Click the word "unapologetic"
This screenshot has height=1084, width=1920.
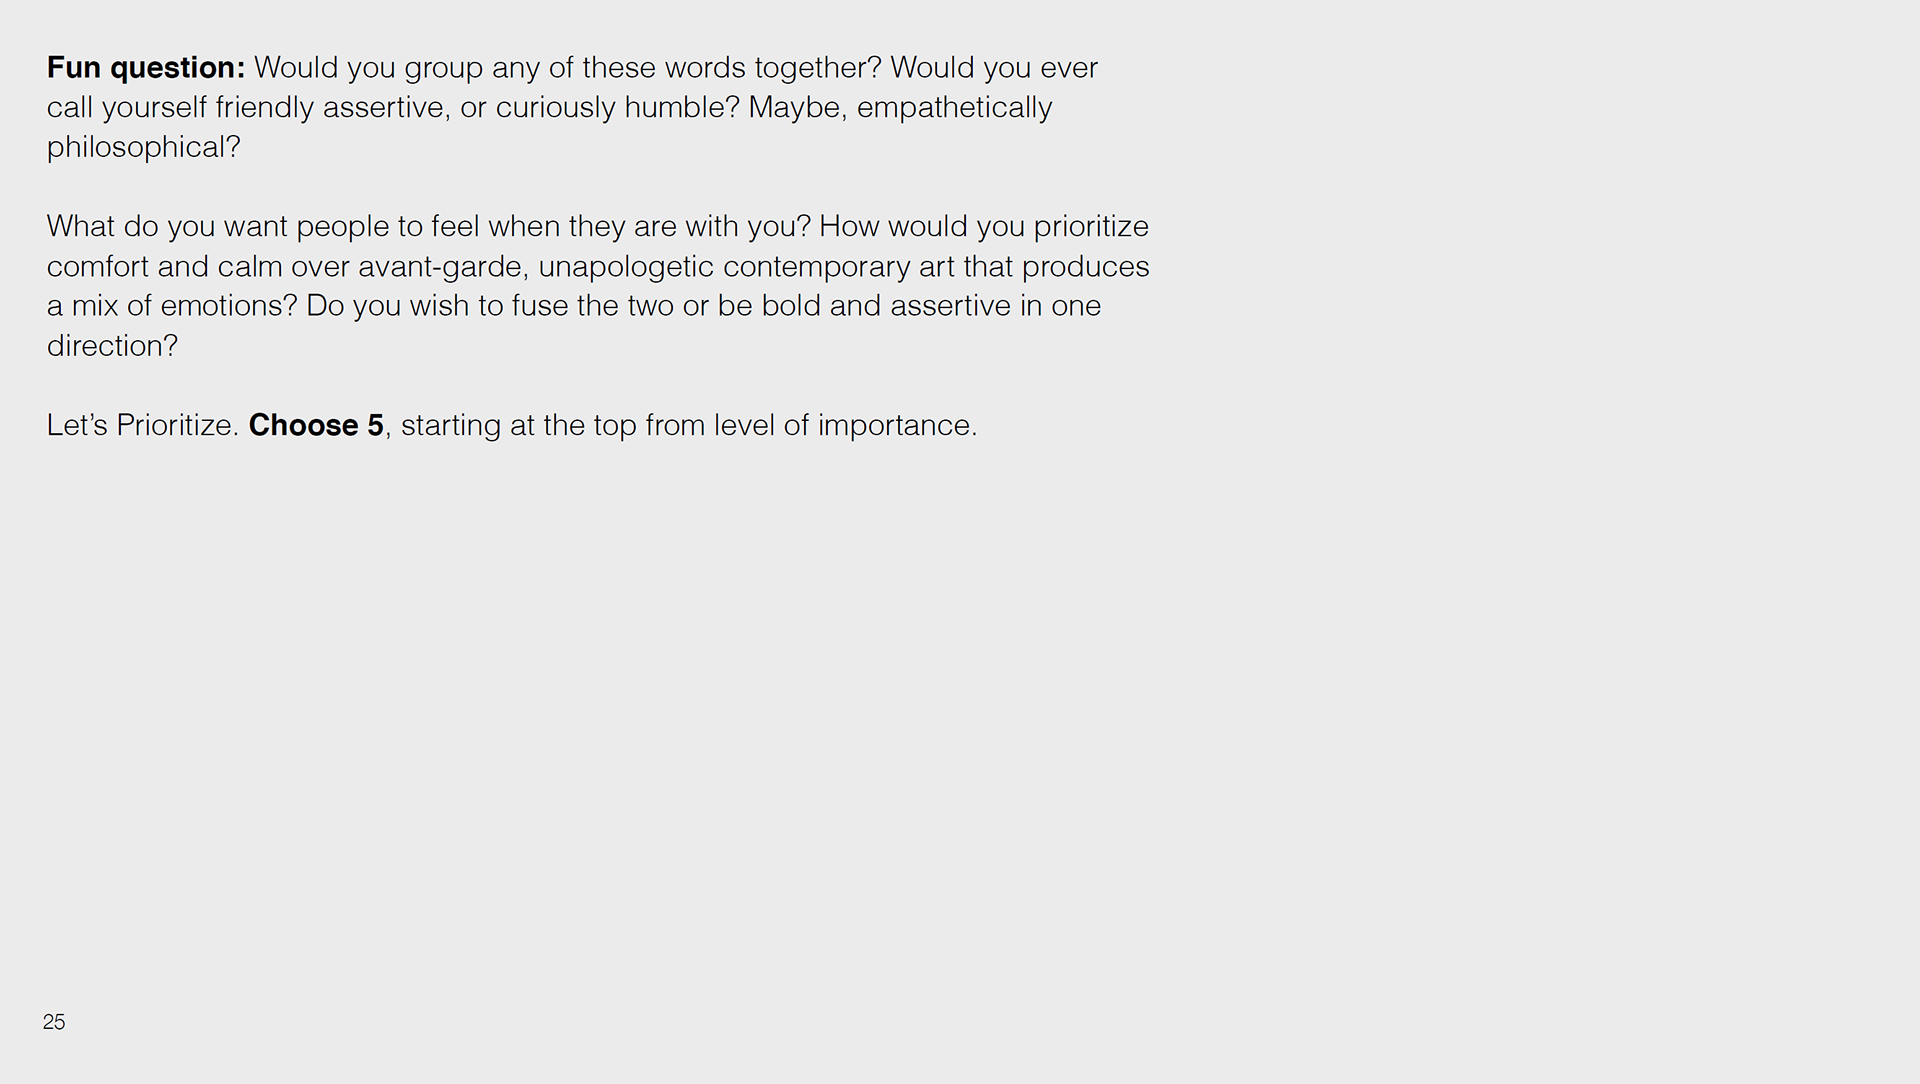pos(626,267)
